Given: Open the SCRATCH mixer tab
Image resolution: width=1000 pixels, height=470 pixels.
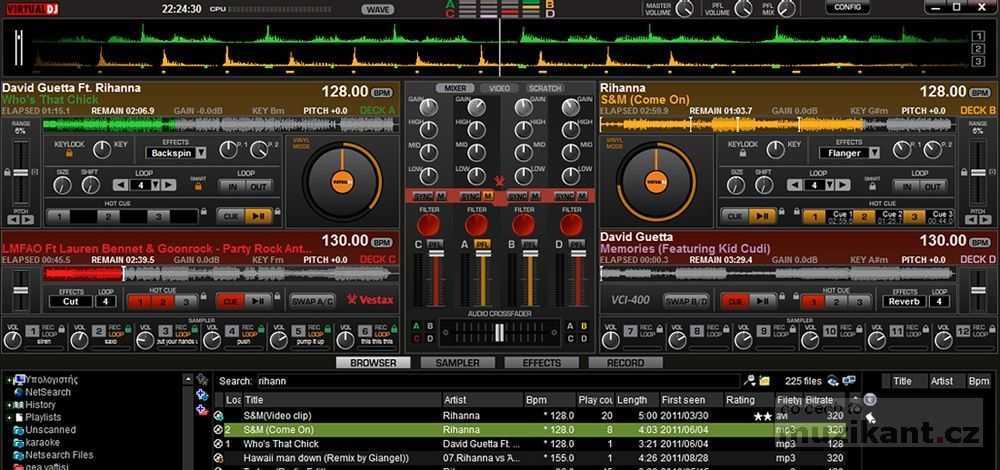Looking at the screenshot, I should tap(545, 89).
